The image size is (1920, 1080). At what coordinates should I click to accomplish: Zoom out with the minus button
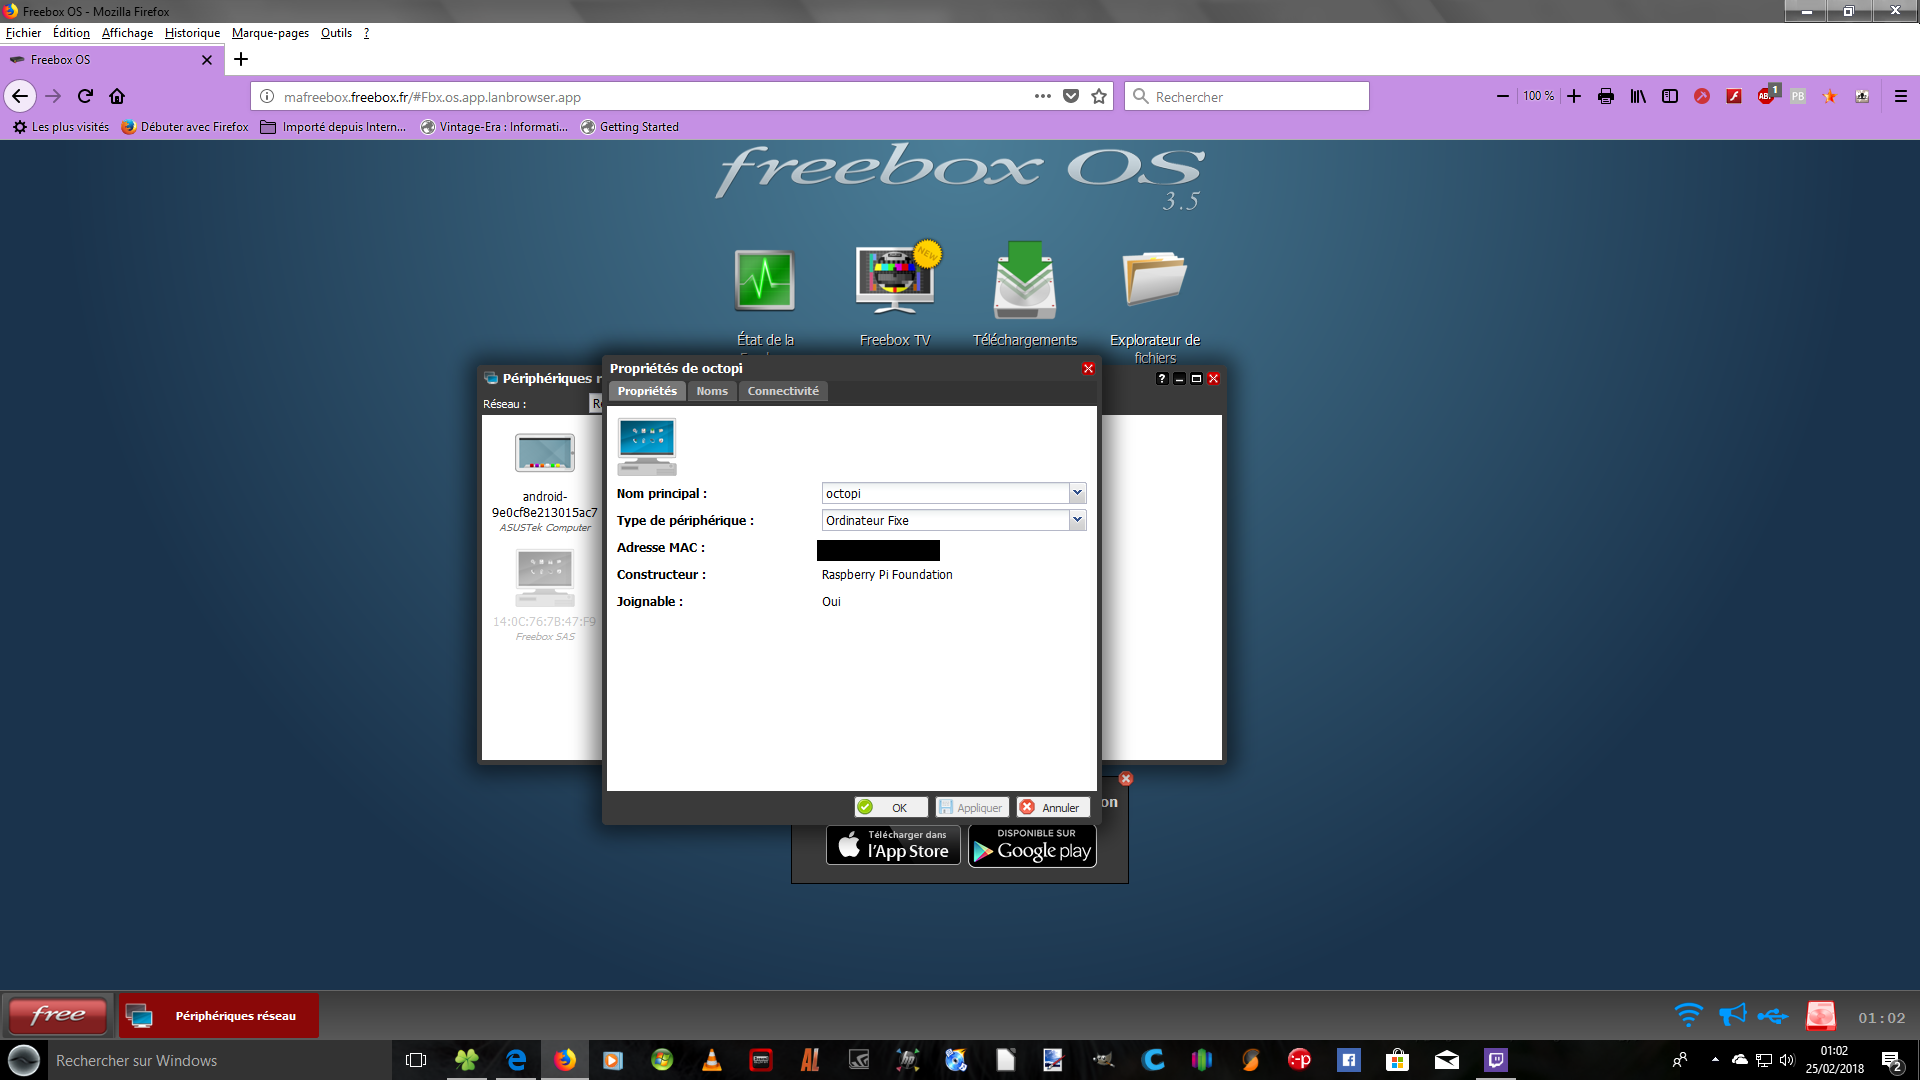[1502, 96]
